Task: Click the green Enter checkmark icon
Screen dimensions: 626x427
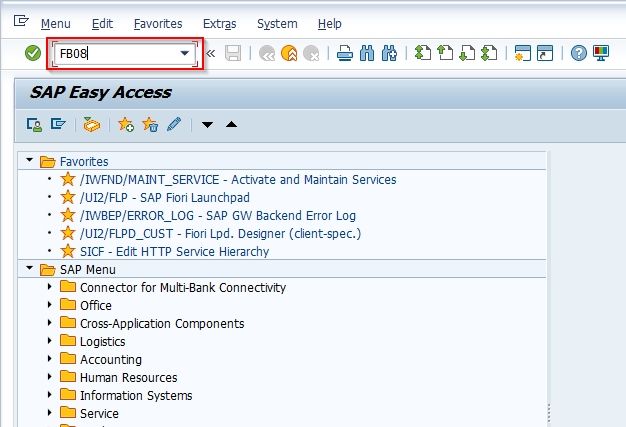Action: click(x=33, y=53)
